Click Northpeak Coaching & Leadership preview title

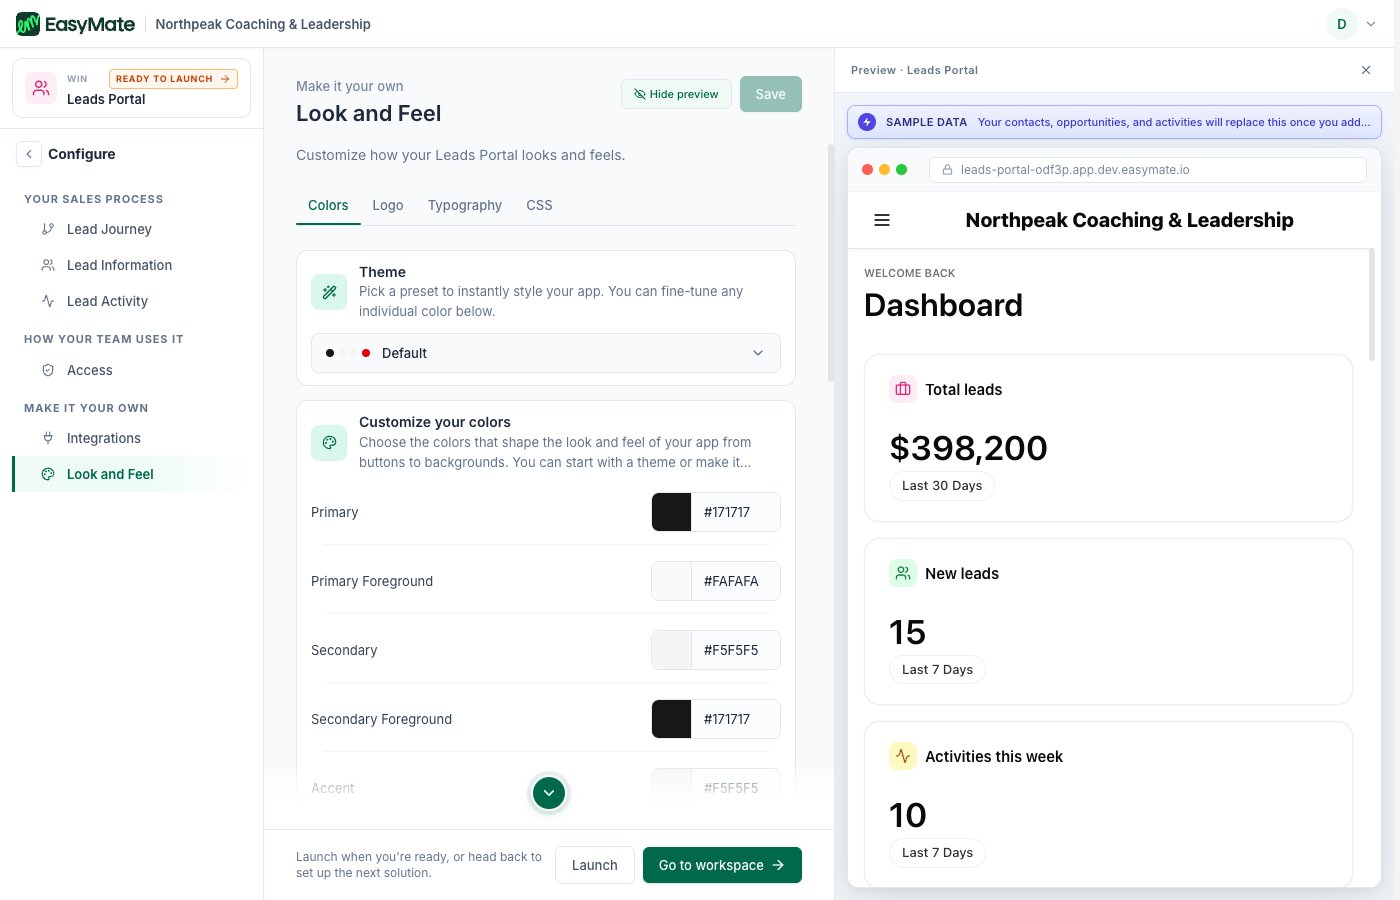tap(1129, 220)
